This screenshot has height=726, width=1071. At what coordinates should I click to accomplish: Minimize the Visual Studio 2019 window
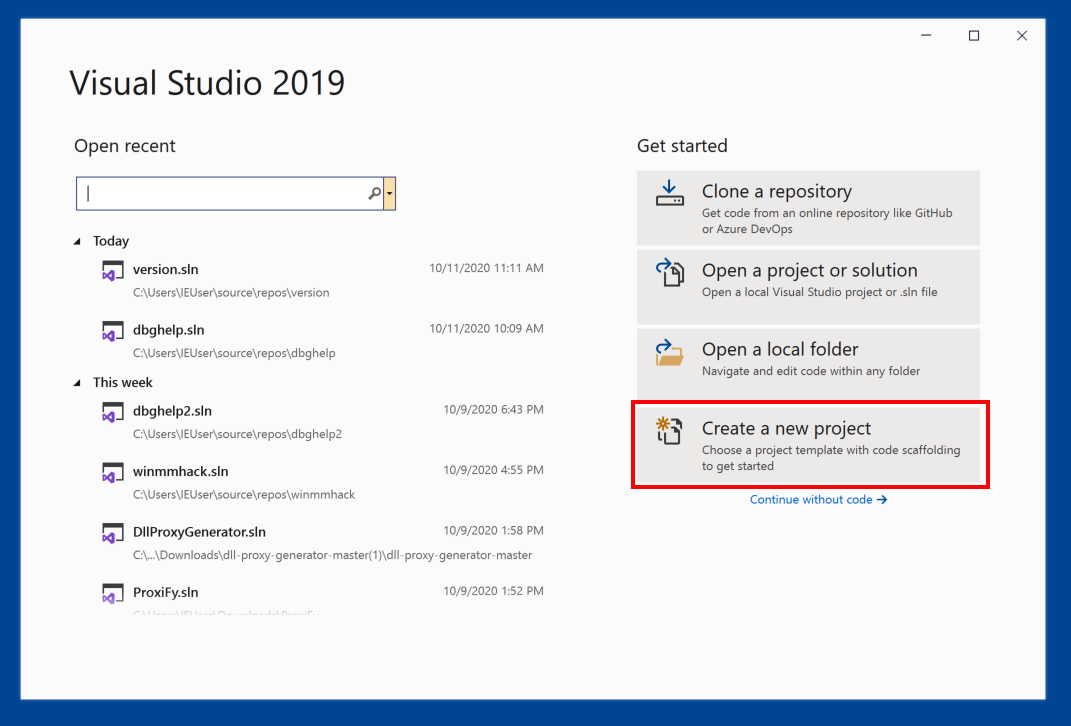(926, 36)
